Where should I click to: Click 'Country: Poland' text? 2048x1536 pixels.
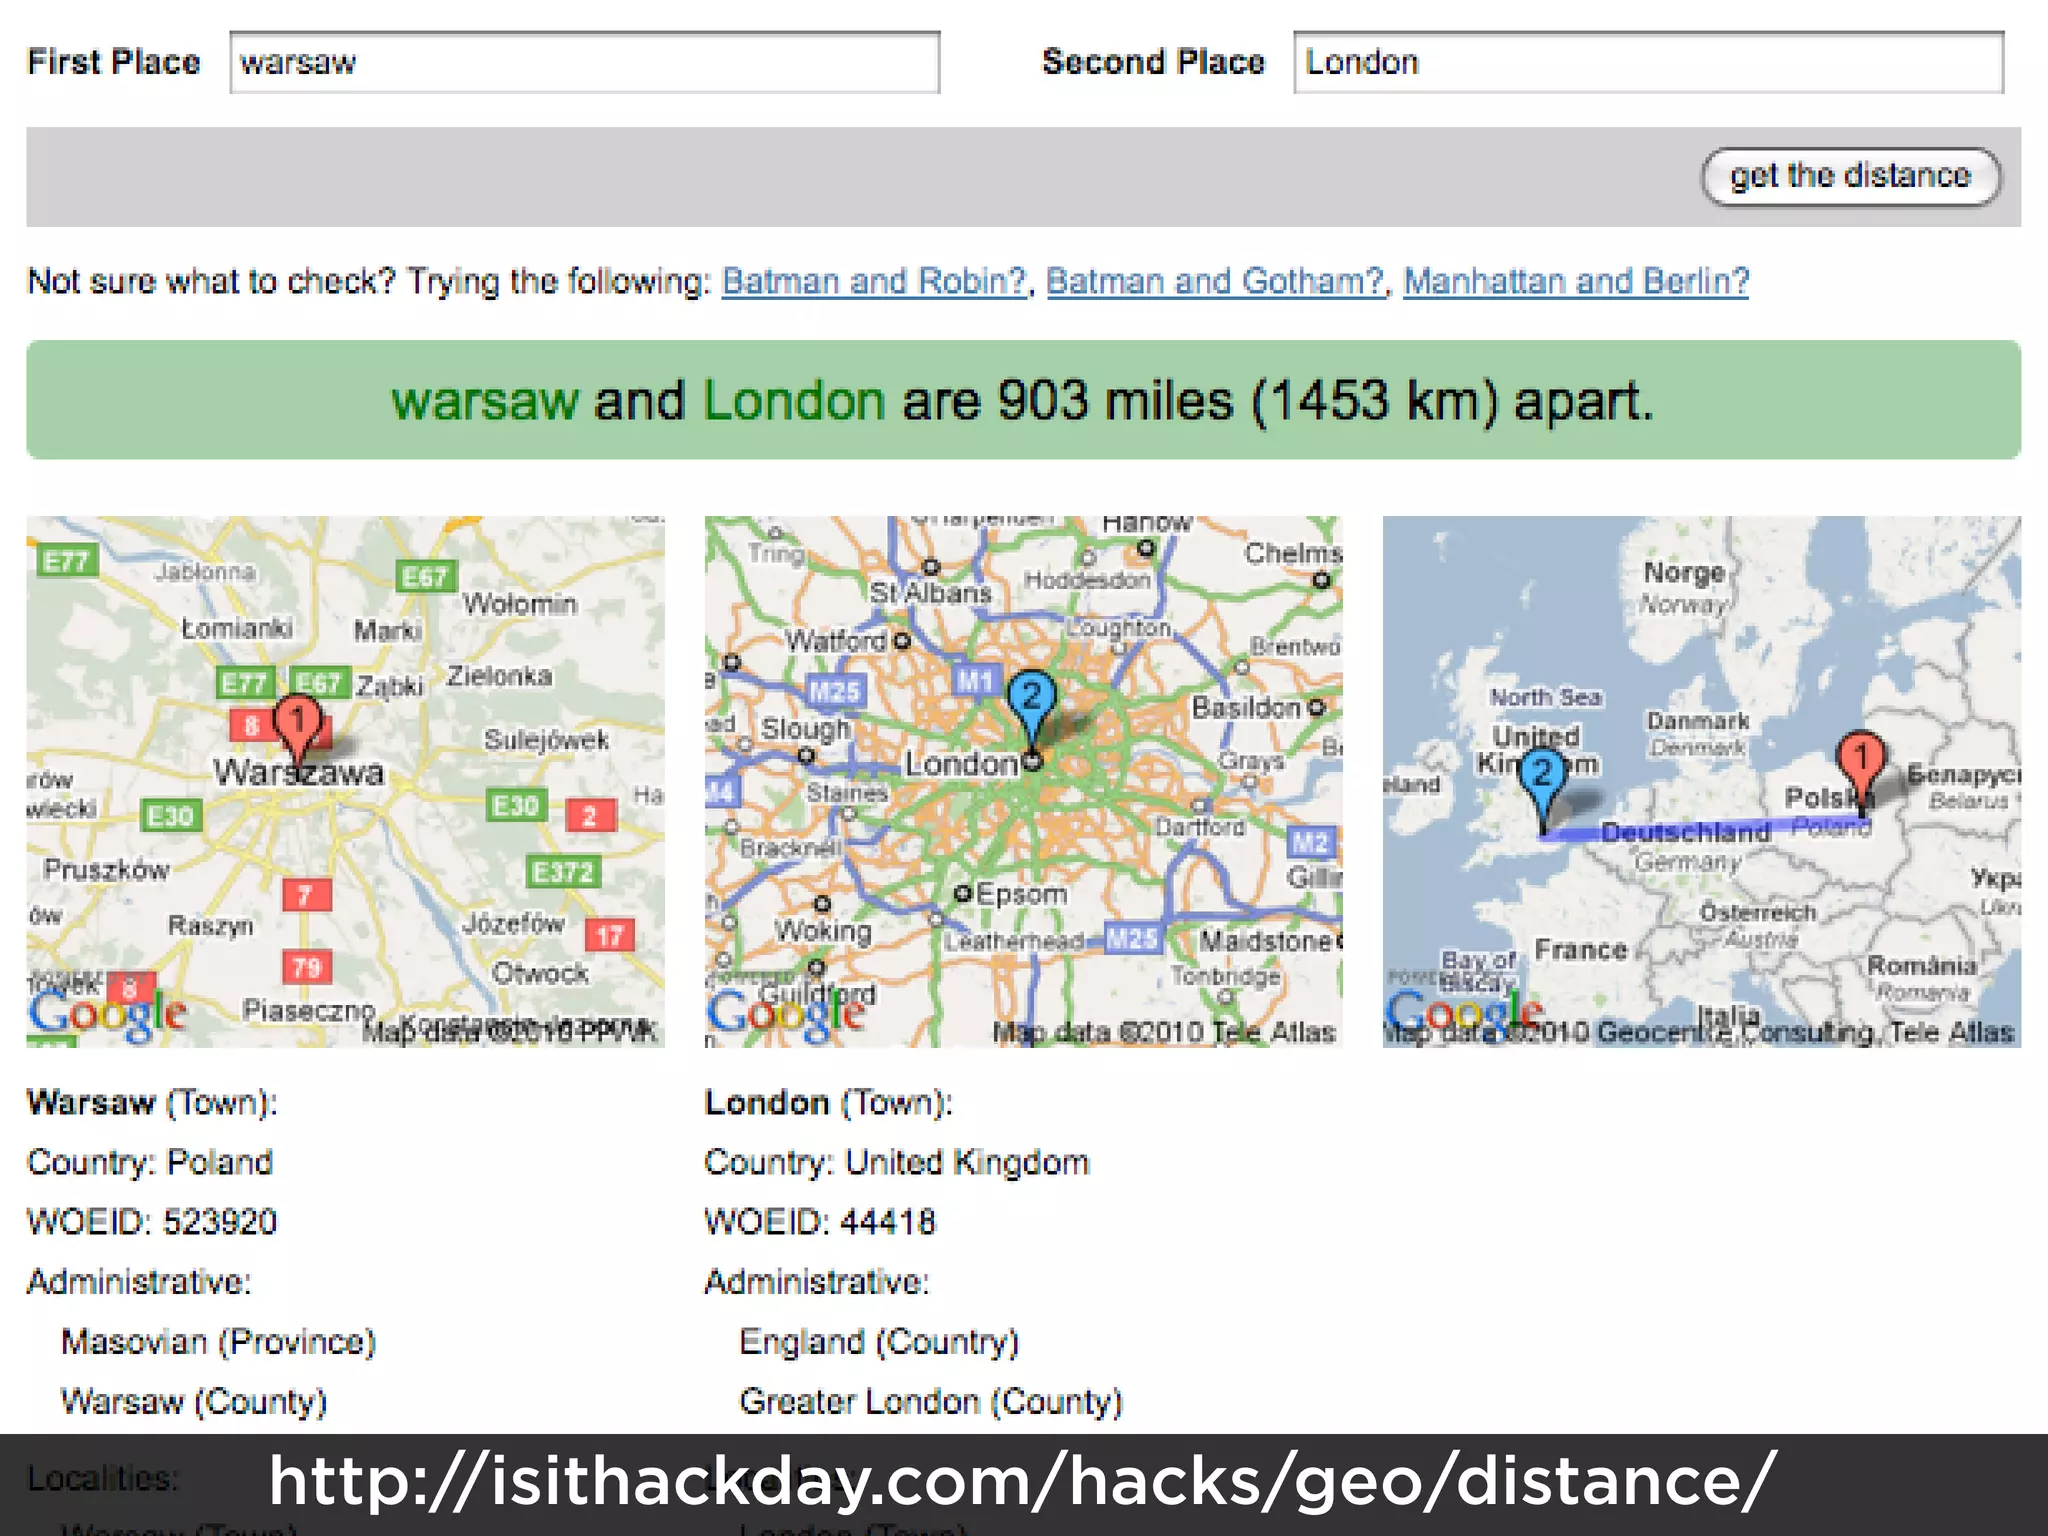coord(150,1162)
